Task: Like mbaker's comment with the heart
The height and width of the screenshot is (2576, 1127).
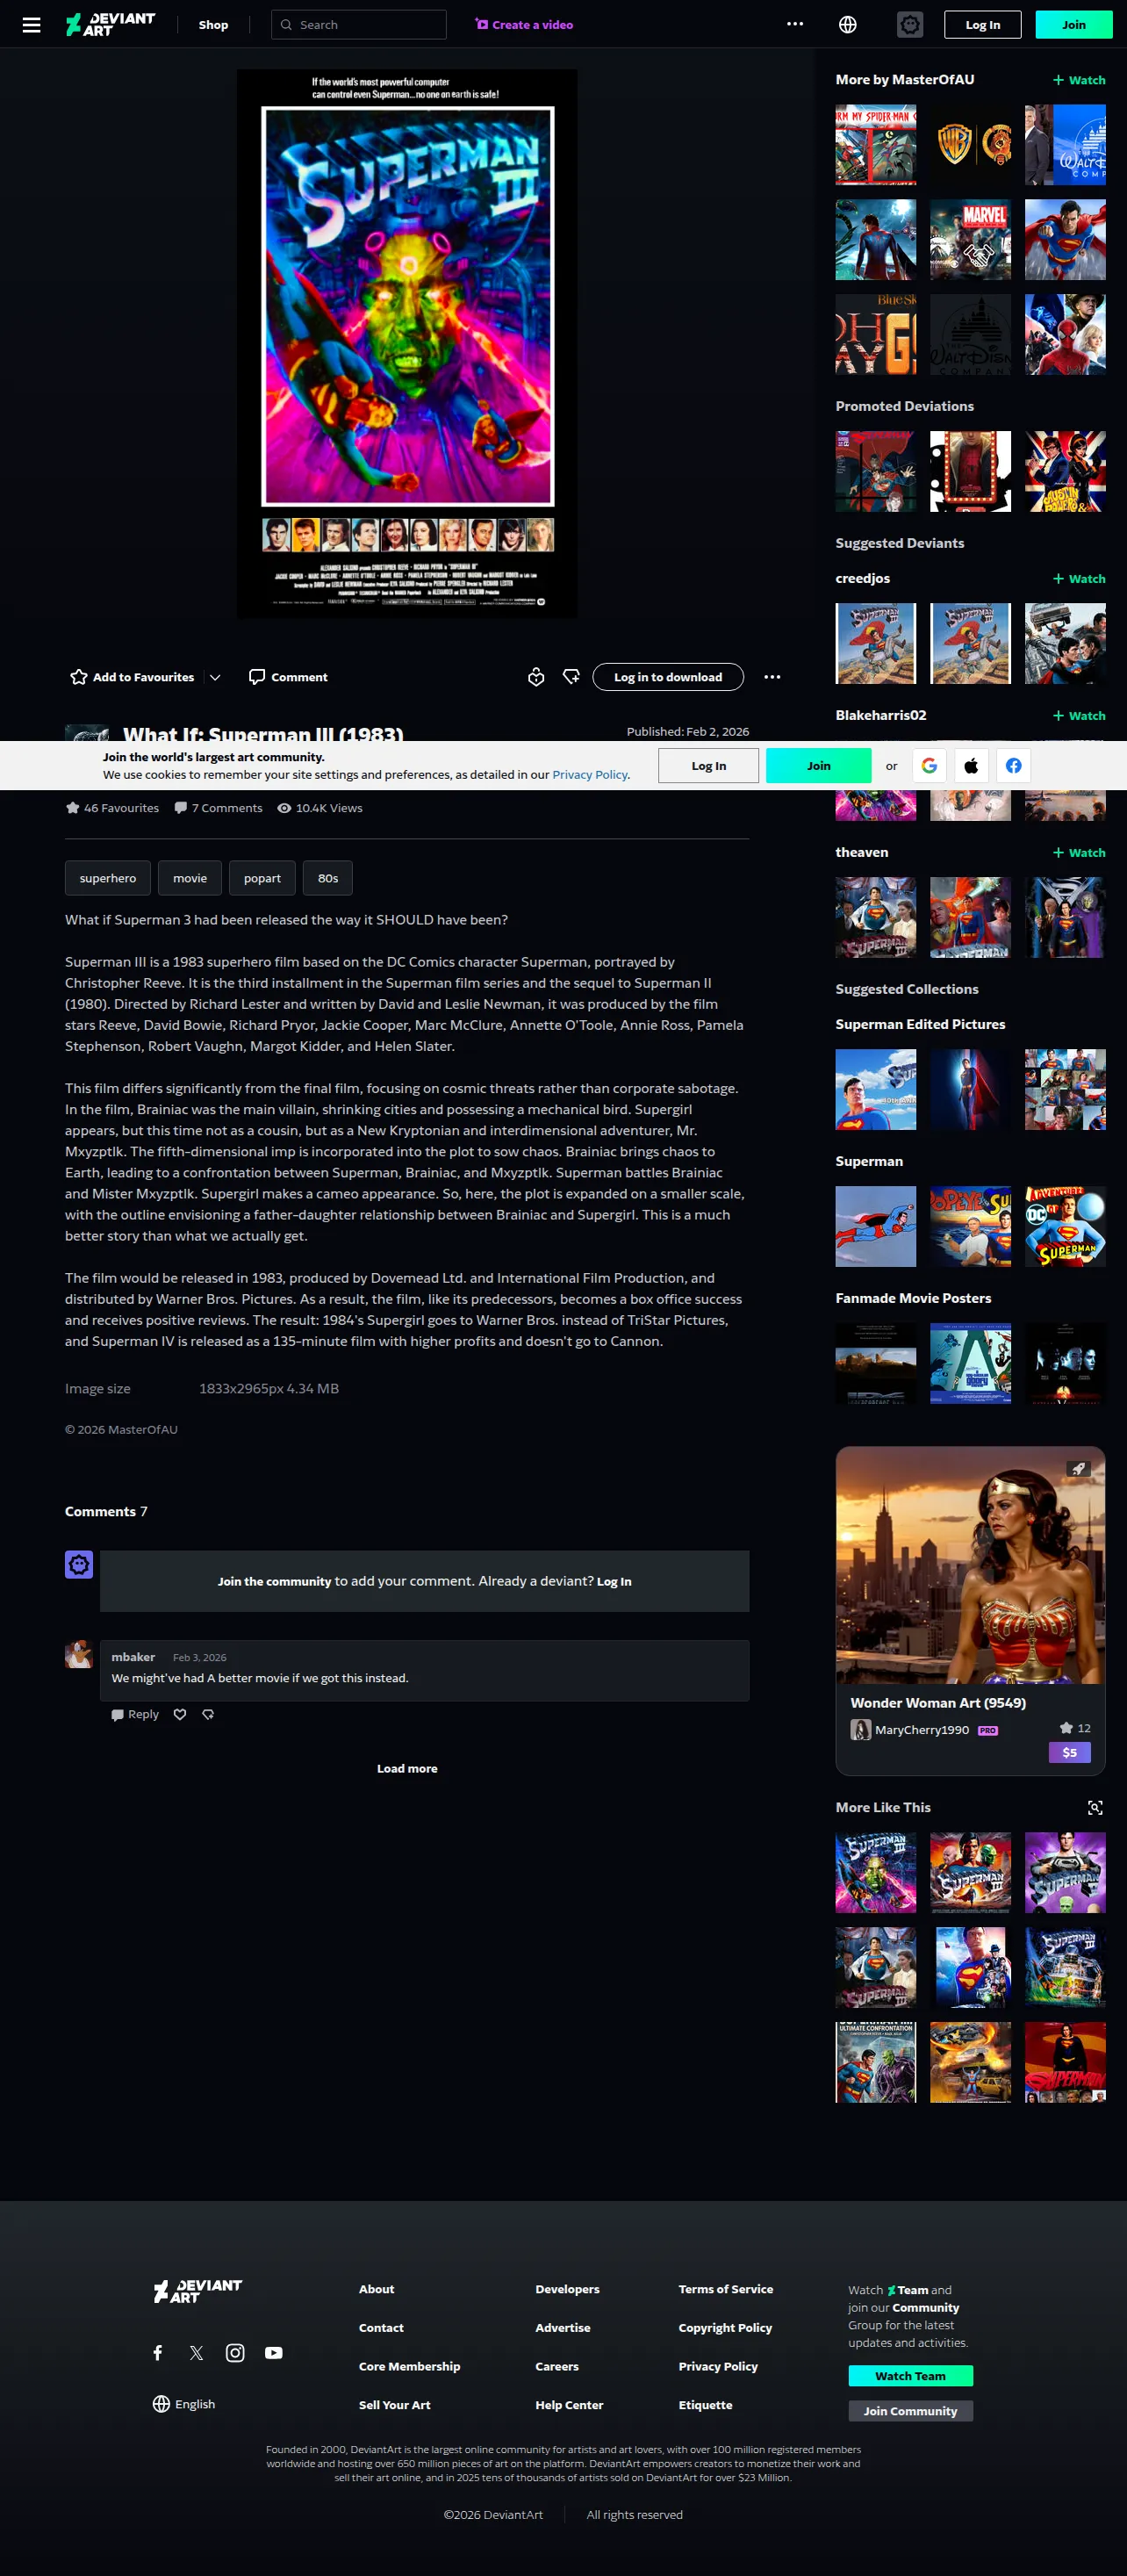Action: 180,1714
